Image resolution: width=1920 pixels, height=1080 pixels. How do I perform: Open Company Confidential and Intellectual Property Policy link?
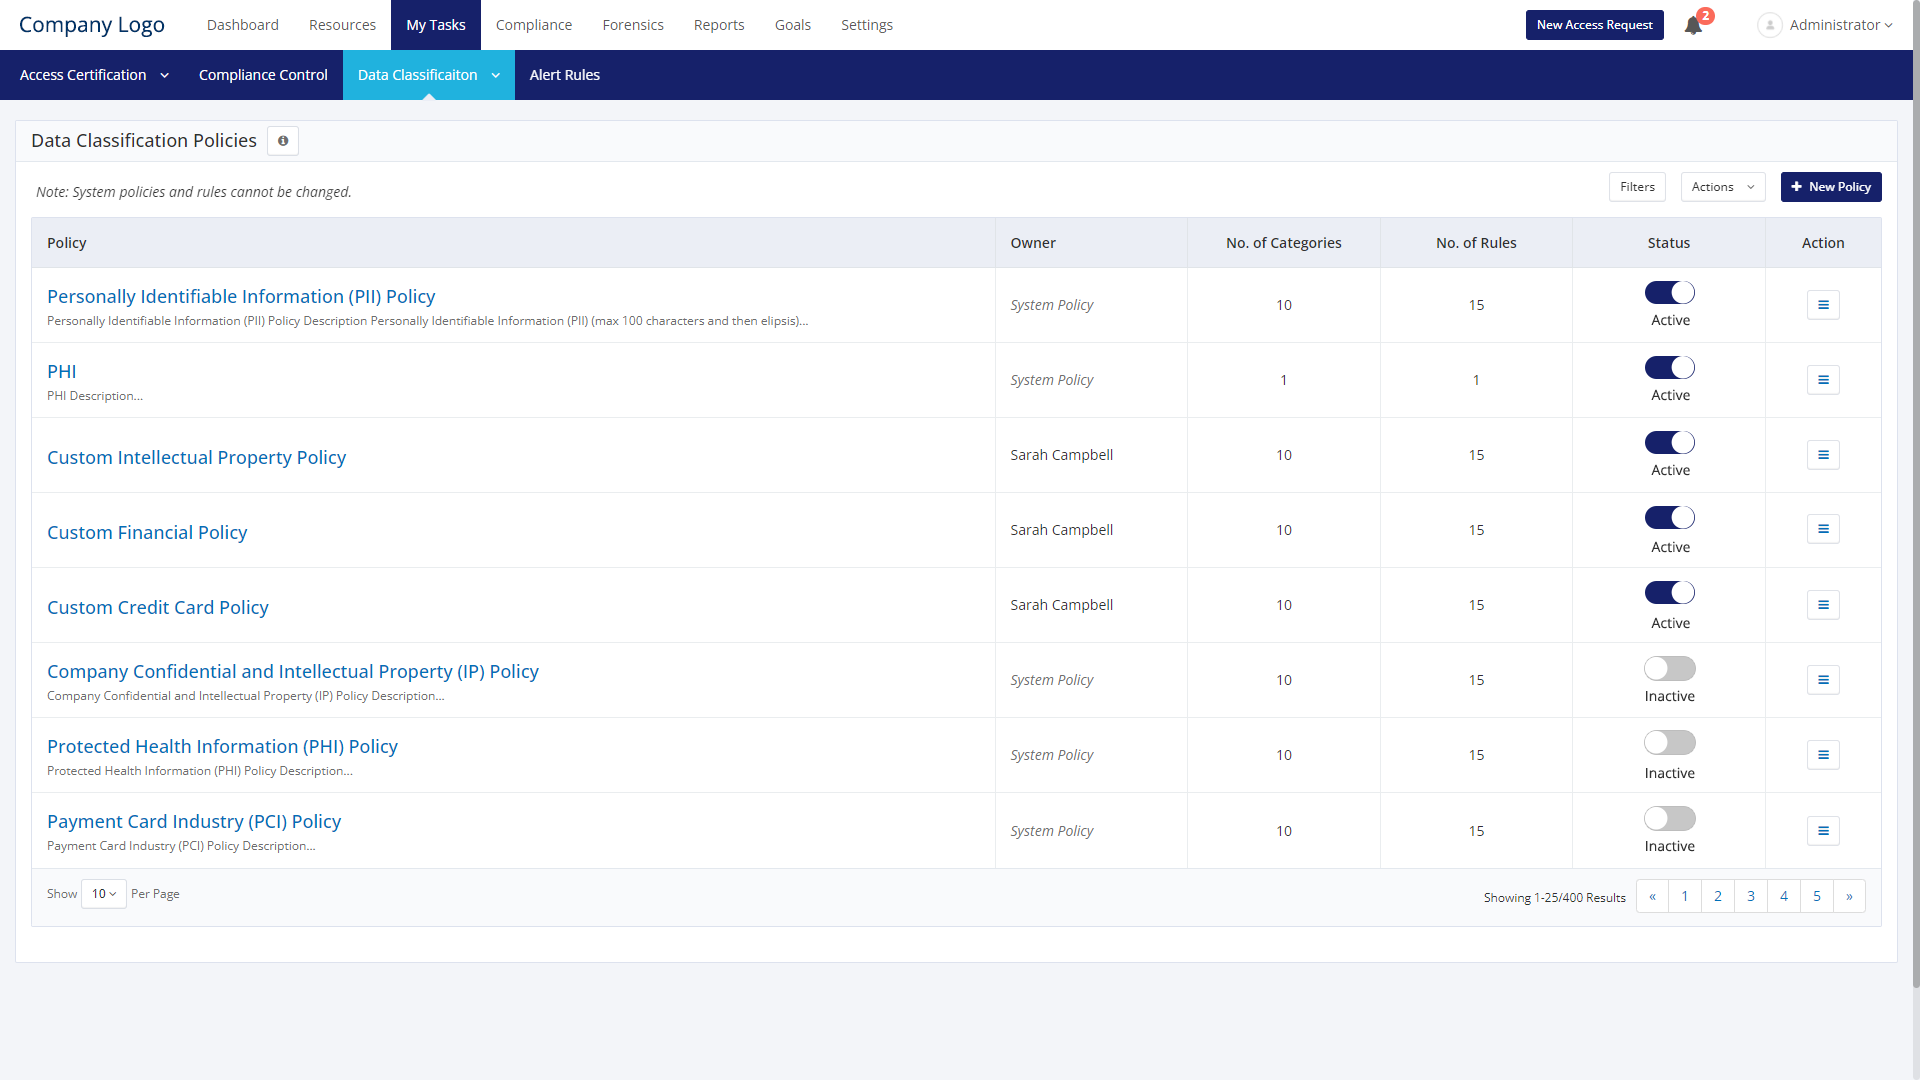(x=292, y=672)
